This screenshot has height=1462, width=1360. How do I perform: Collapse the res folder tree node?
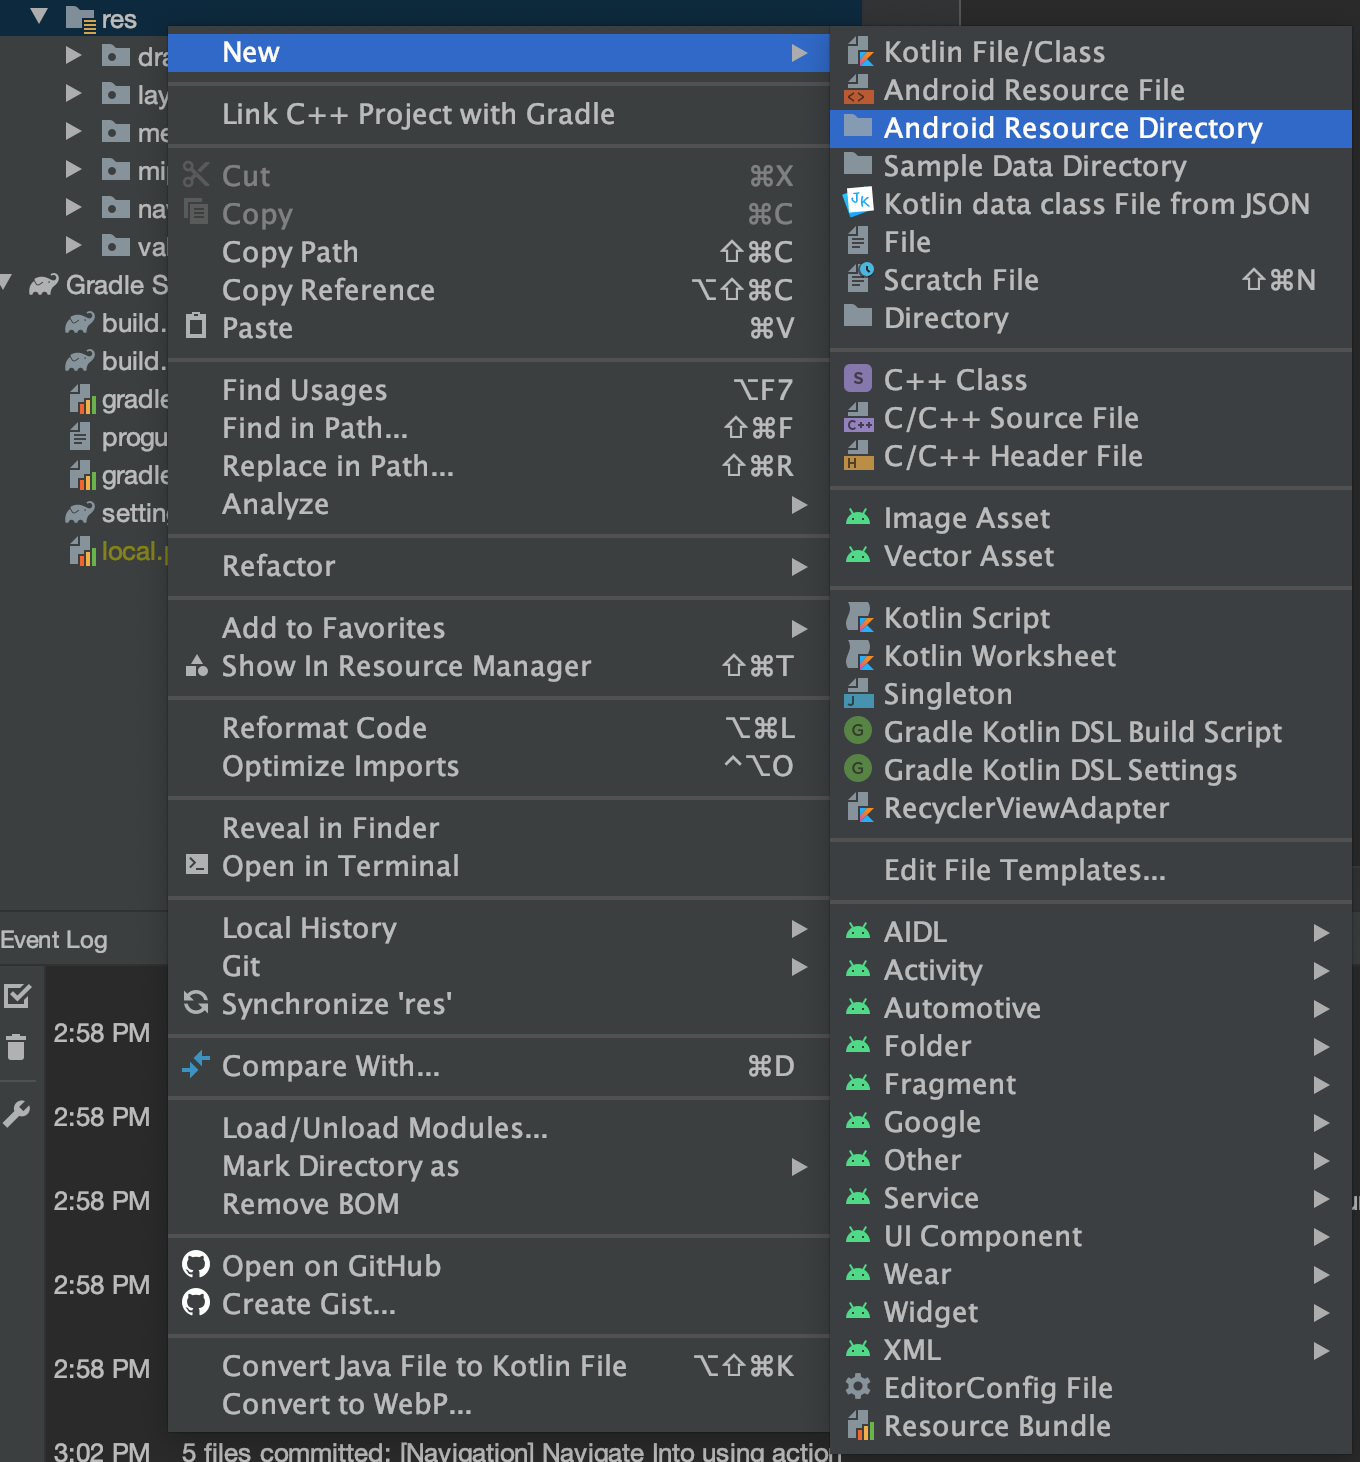point(39,16)
